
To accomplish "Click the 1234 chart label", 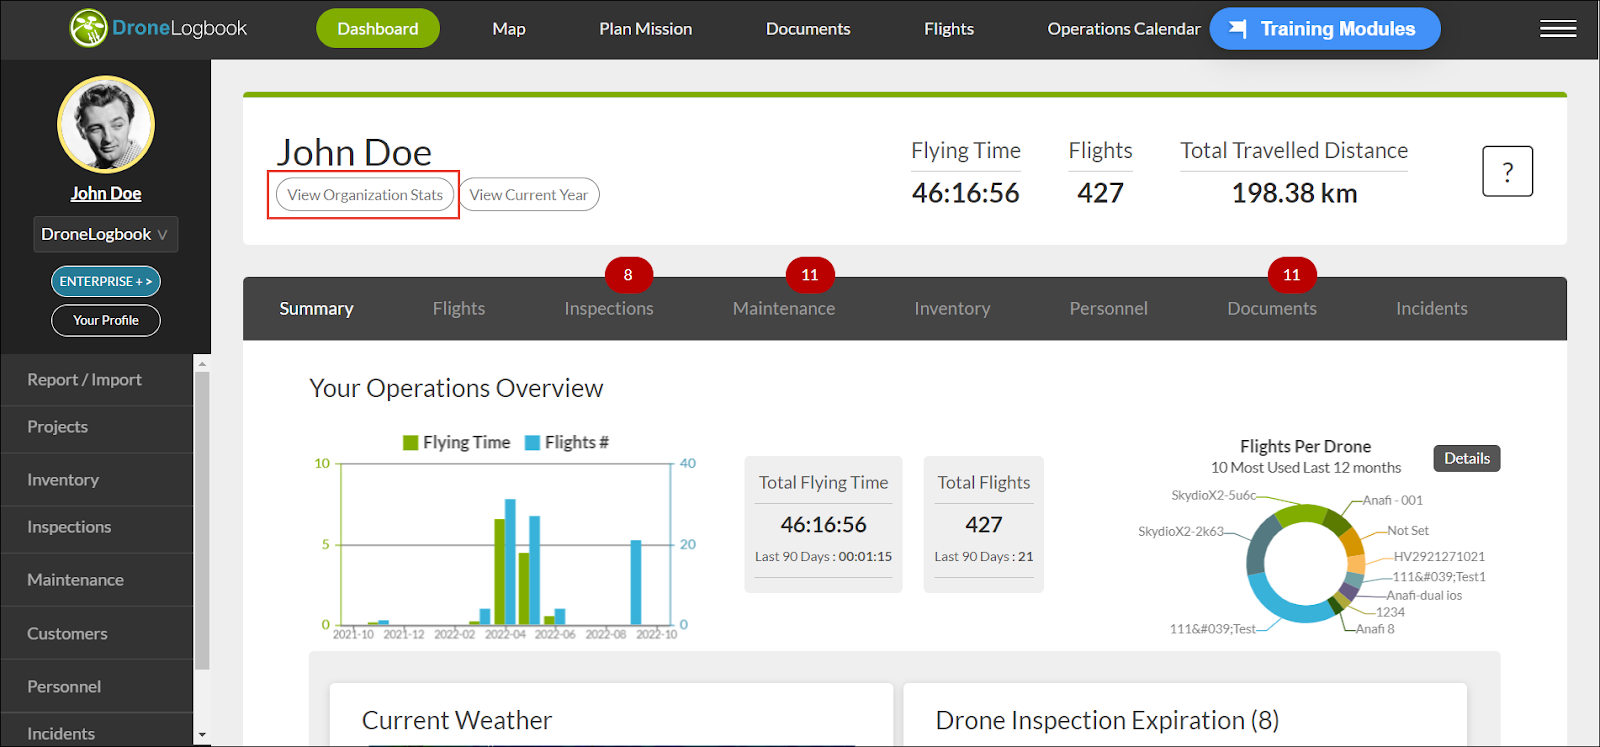I will point(1390,612).
